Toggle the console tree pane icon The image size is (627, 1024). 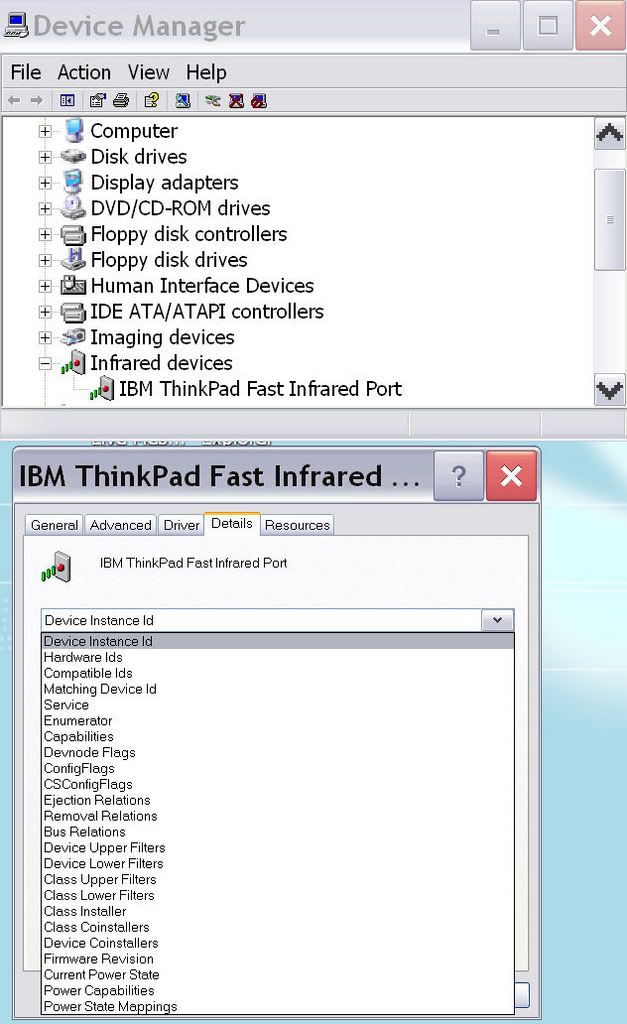click(x=67, y=100)
